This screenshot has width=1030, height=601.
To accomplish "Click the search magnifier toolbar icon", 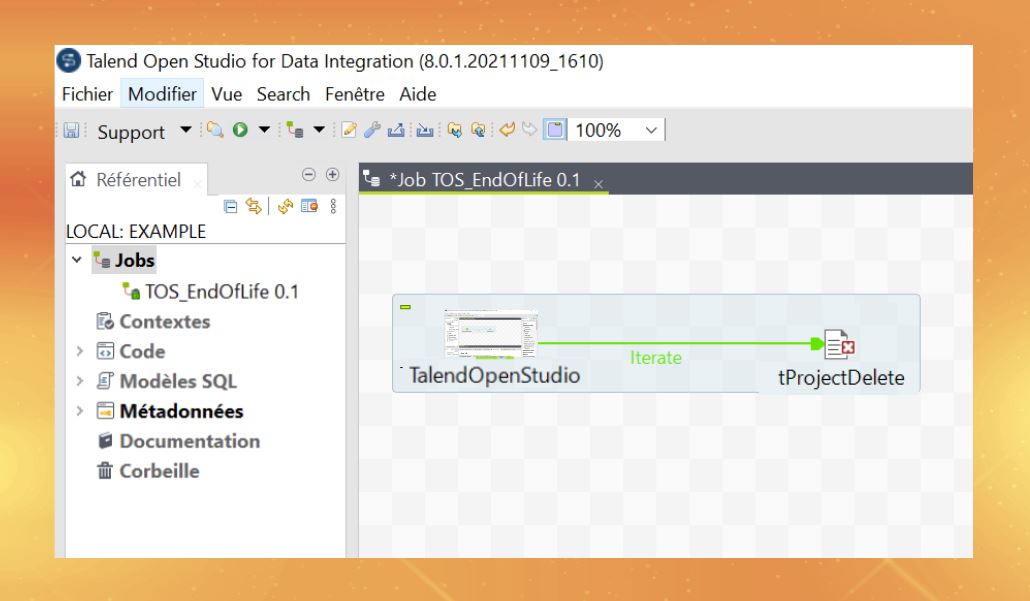I will tap(214, 131).
